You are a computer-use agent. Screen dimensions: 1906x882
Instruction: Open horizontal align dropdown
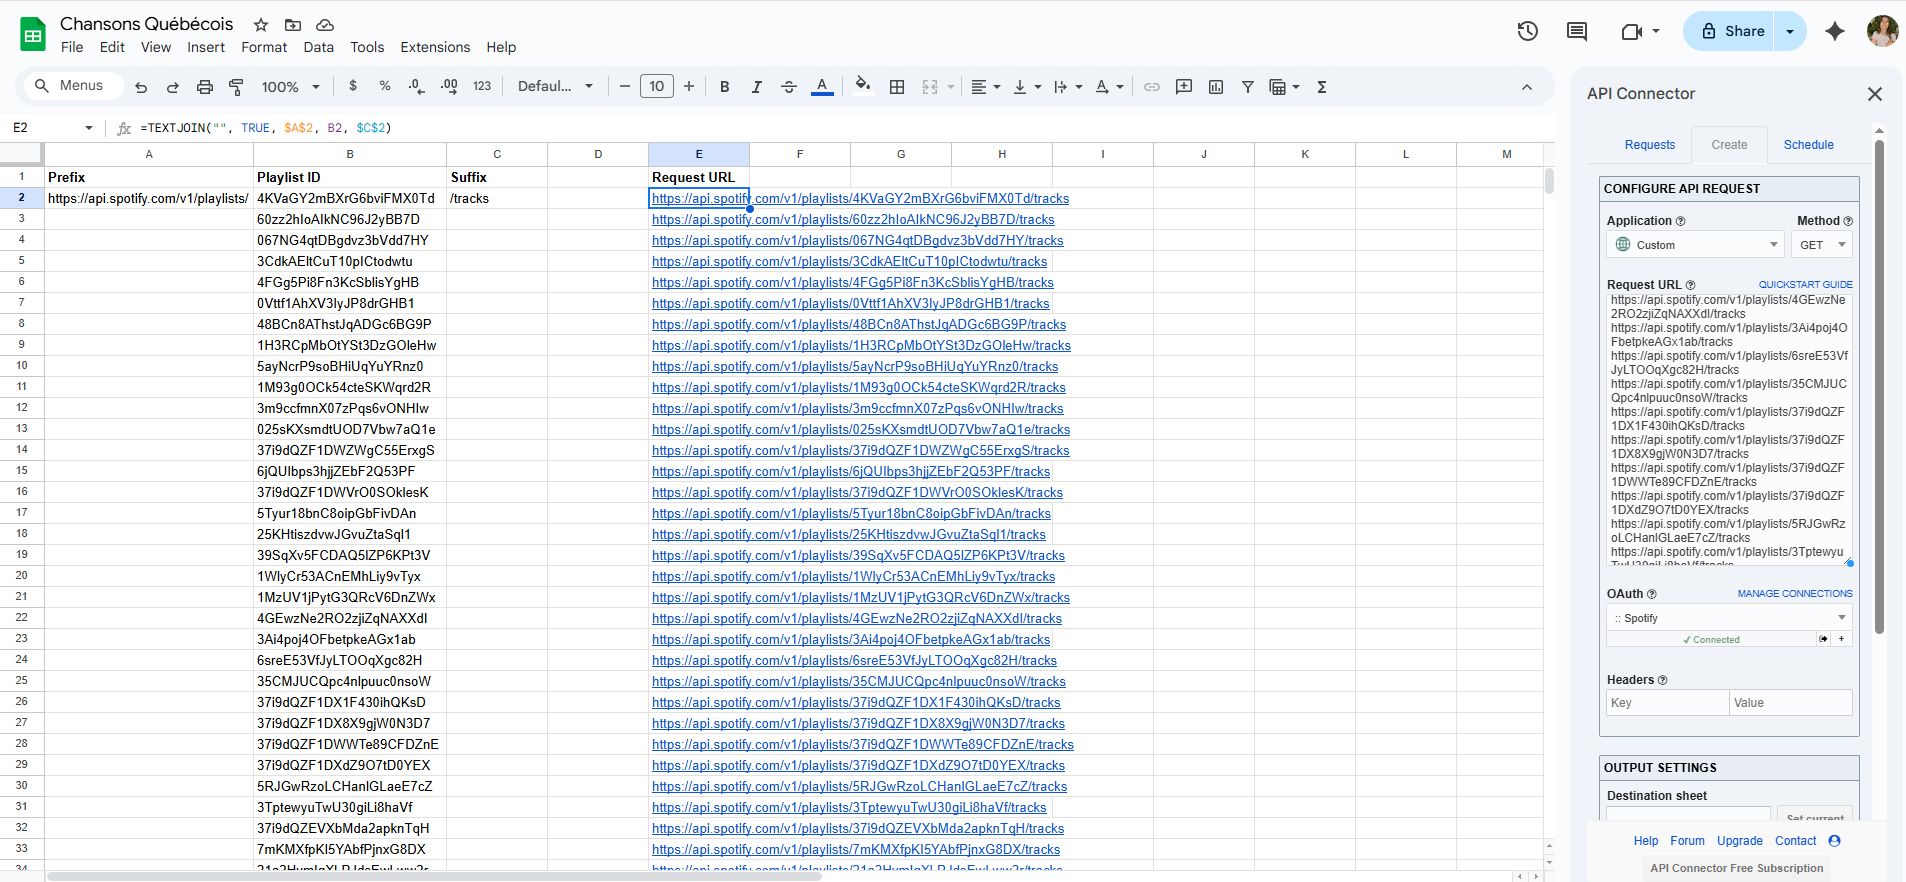click(x=985, y=87)
